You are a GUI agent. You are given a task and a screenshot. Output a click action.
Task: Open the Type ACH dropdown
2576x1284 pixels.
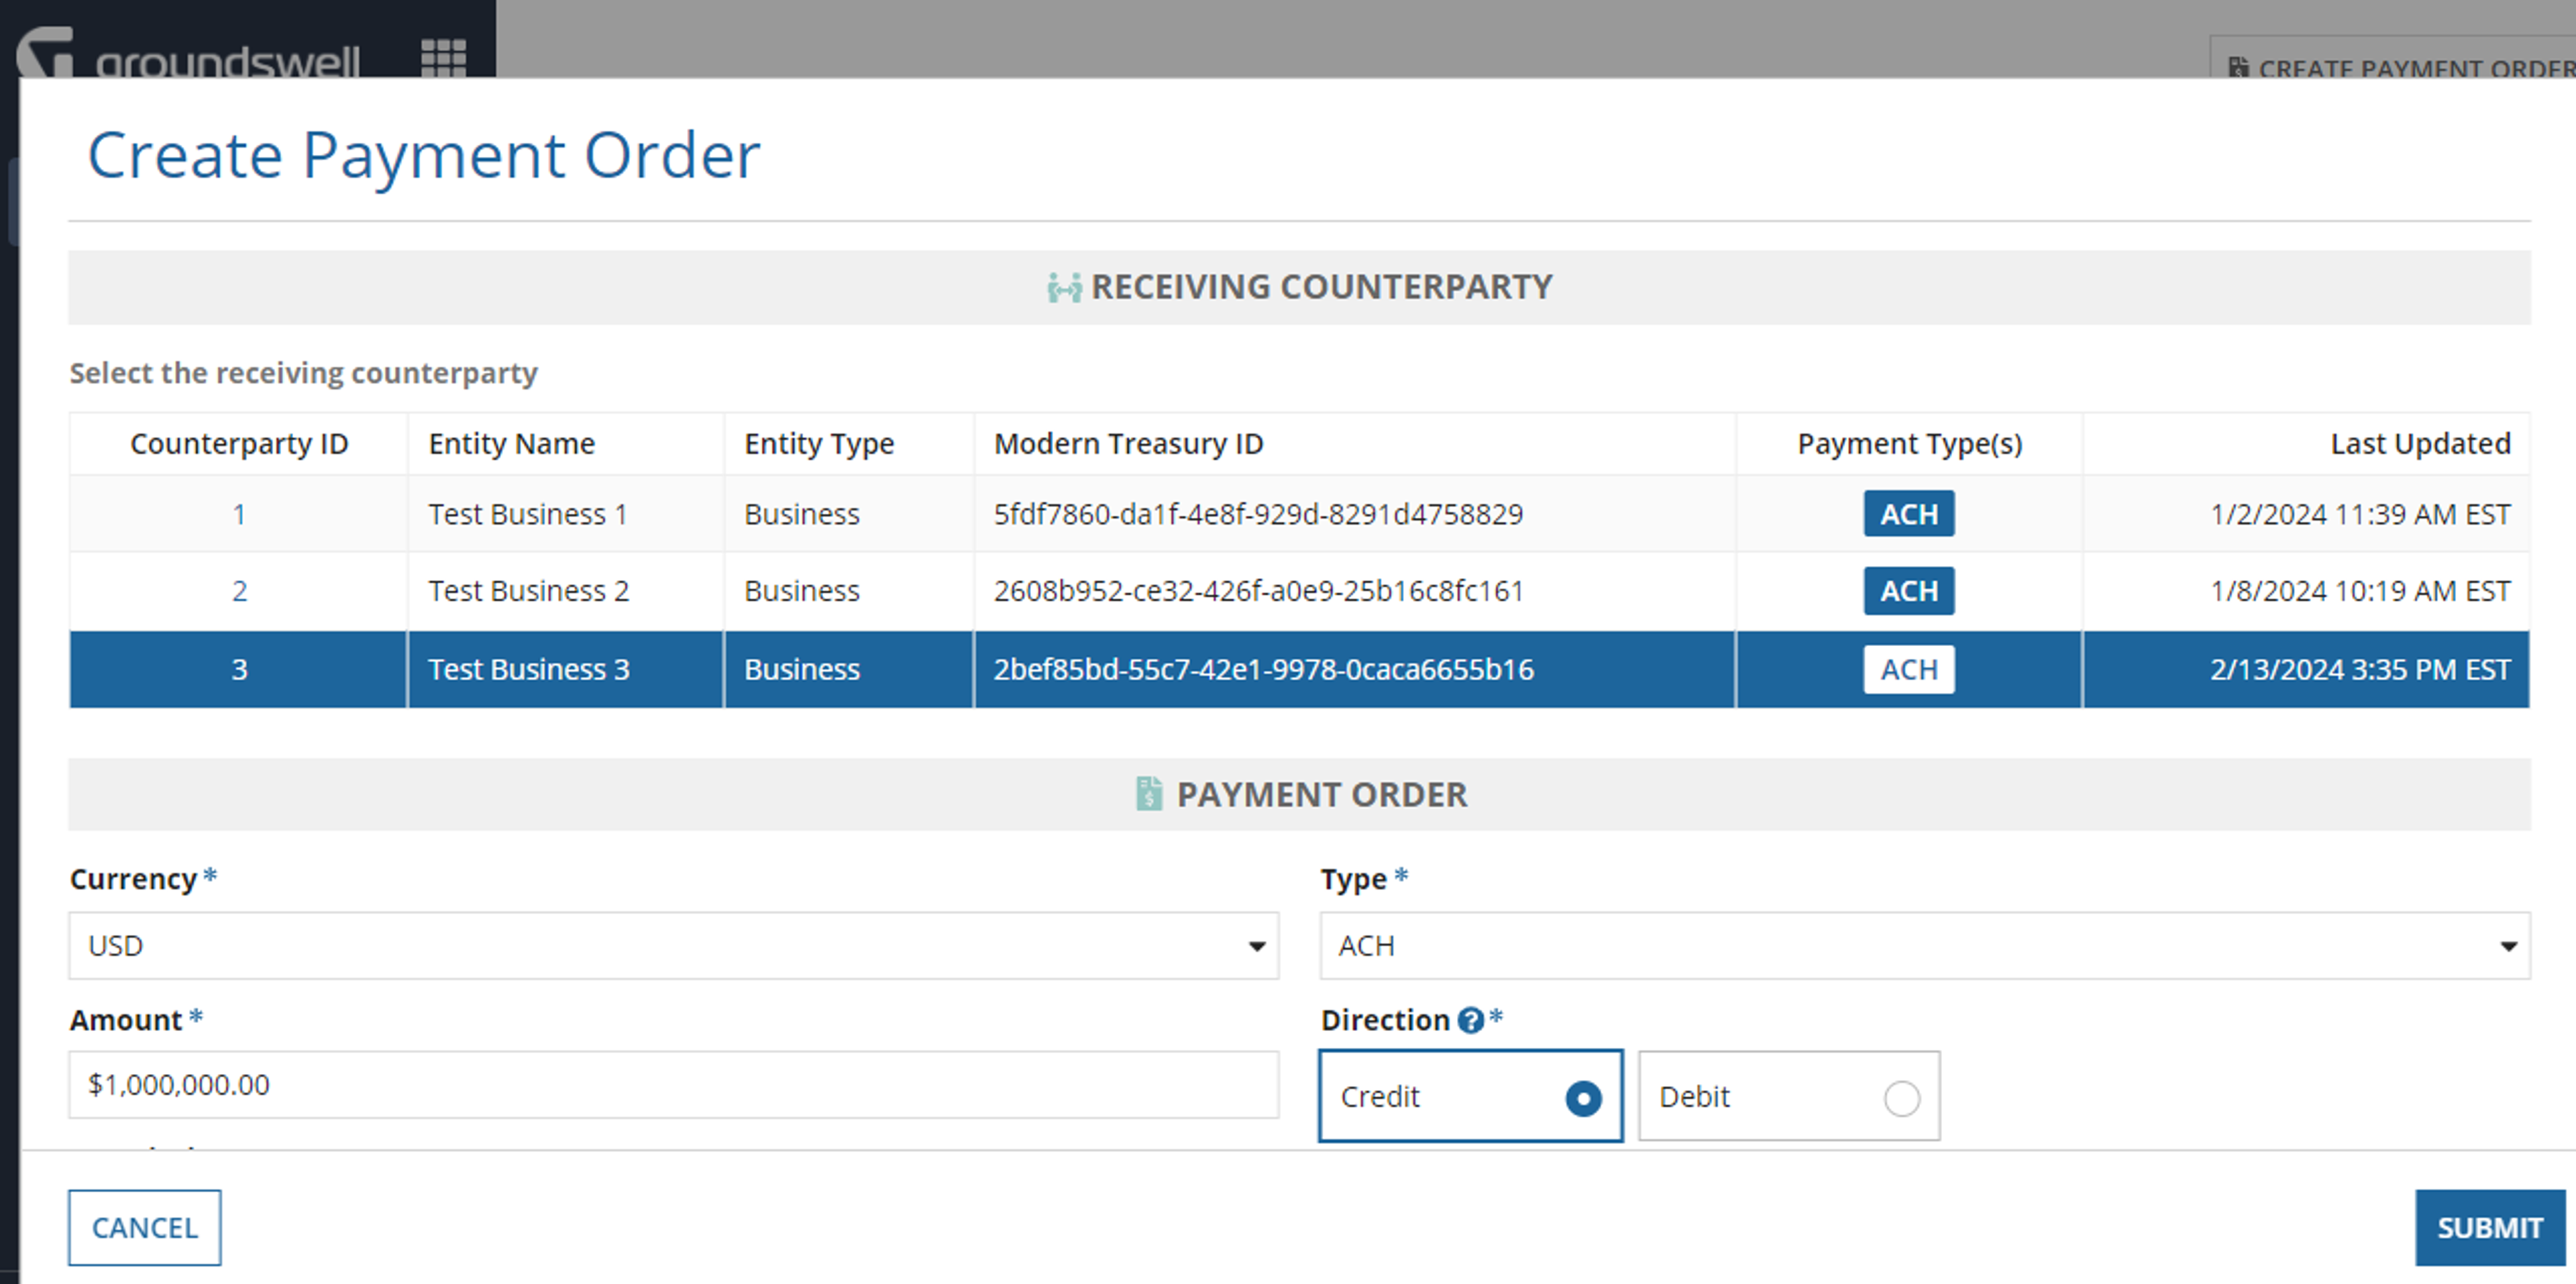pyautogui.click(x=1925, y=945)
